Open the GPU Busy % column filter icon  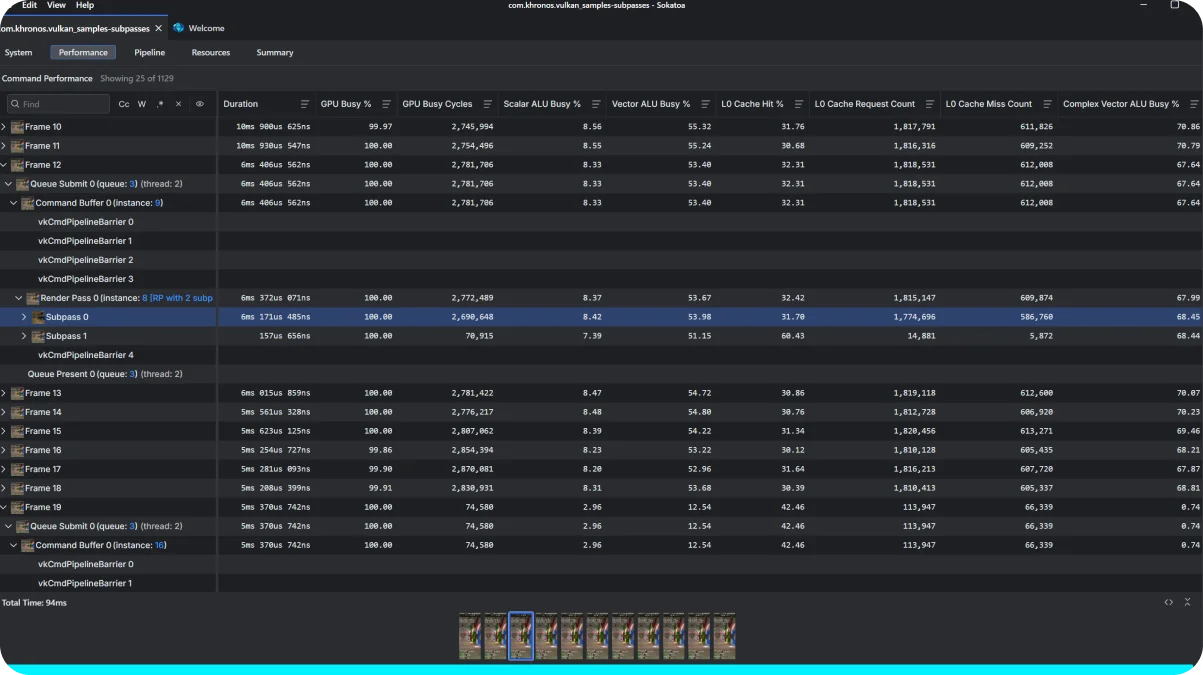click(x=386, y=104)
